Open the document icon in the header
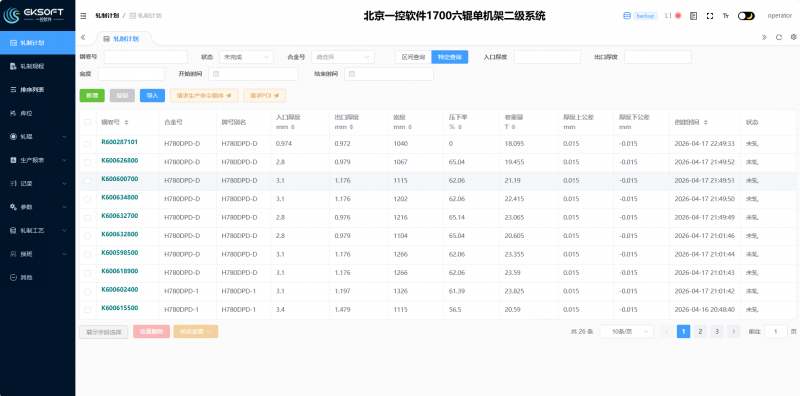The image size is (800, 396). pyautogui.click(x=693, y=16)
